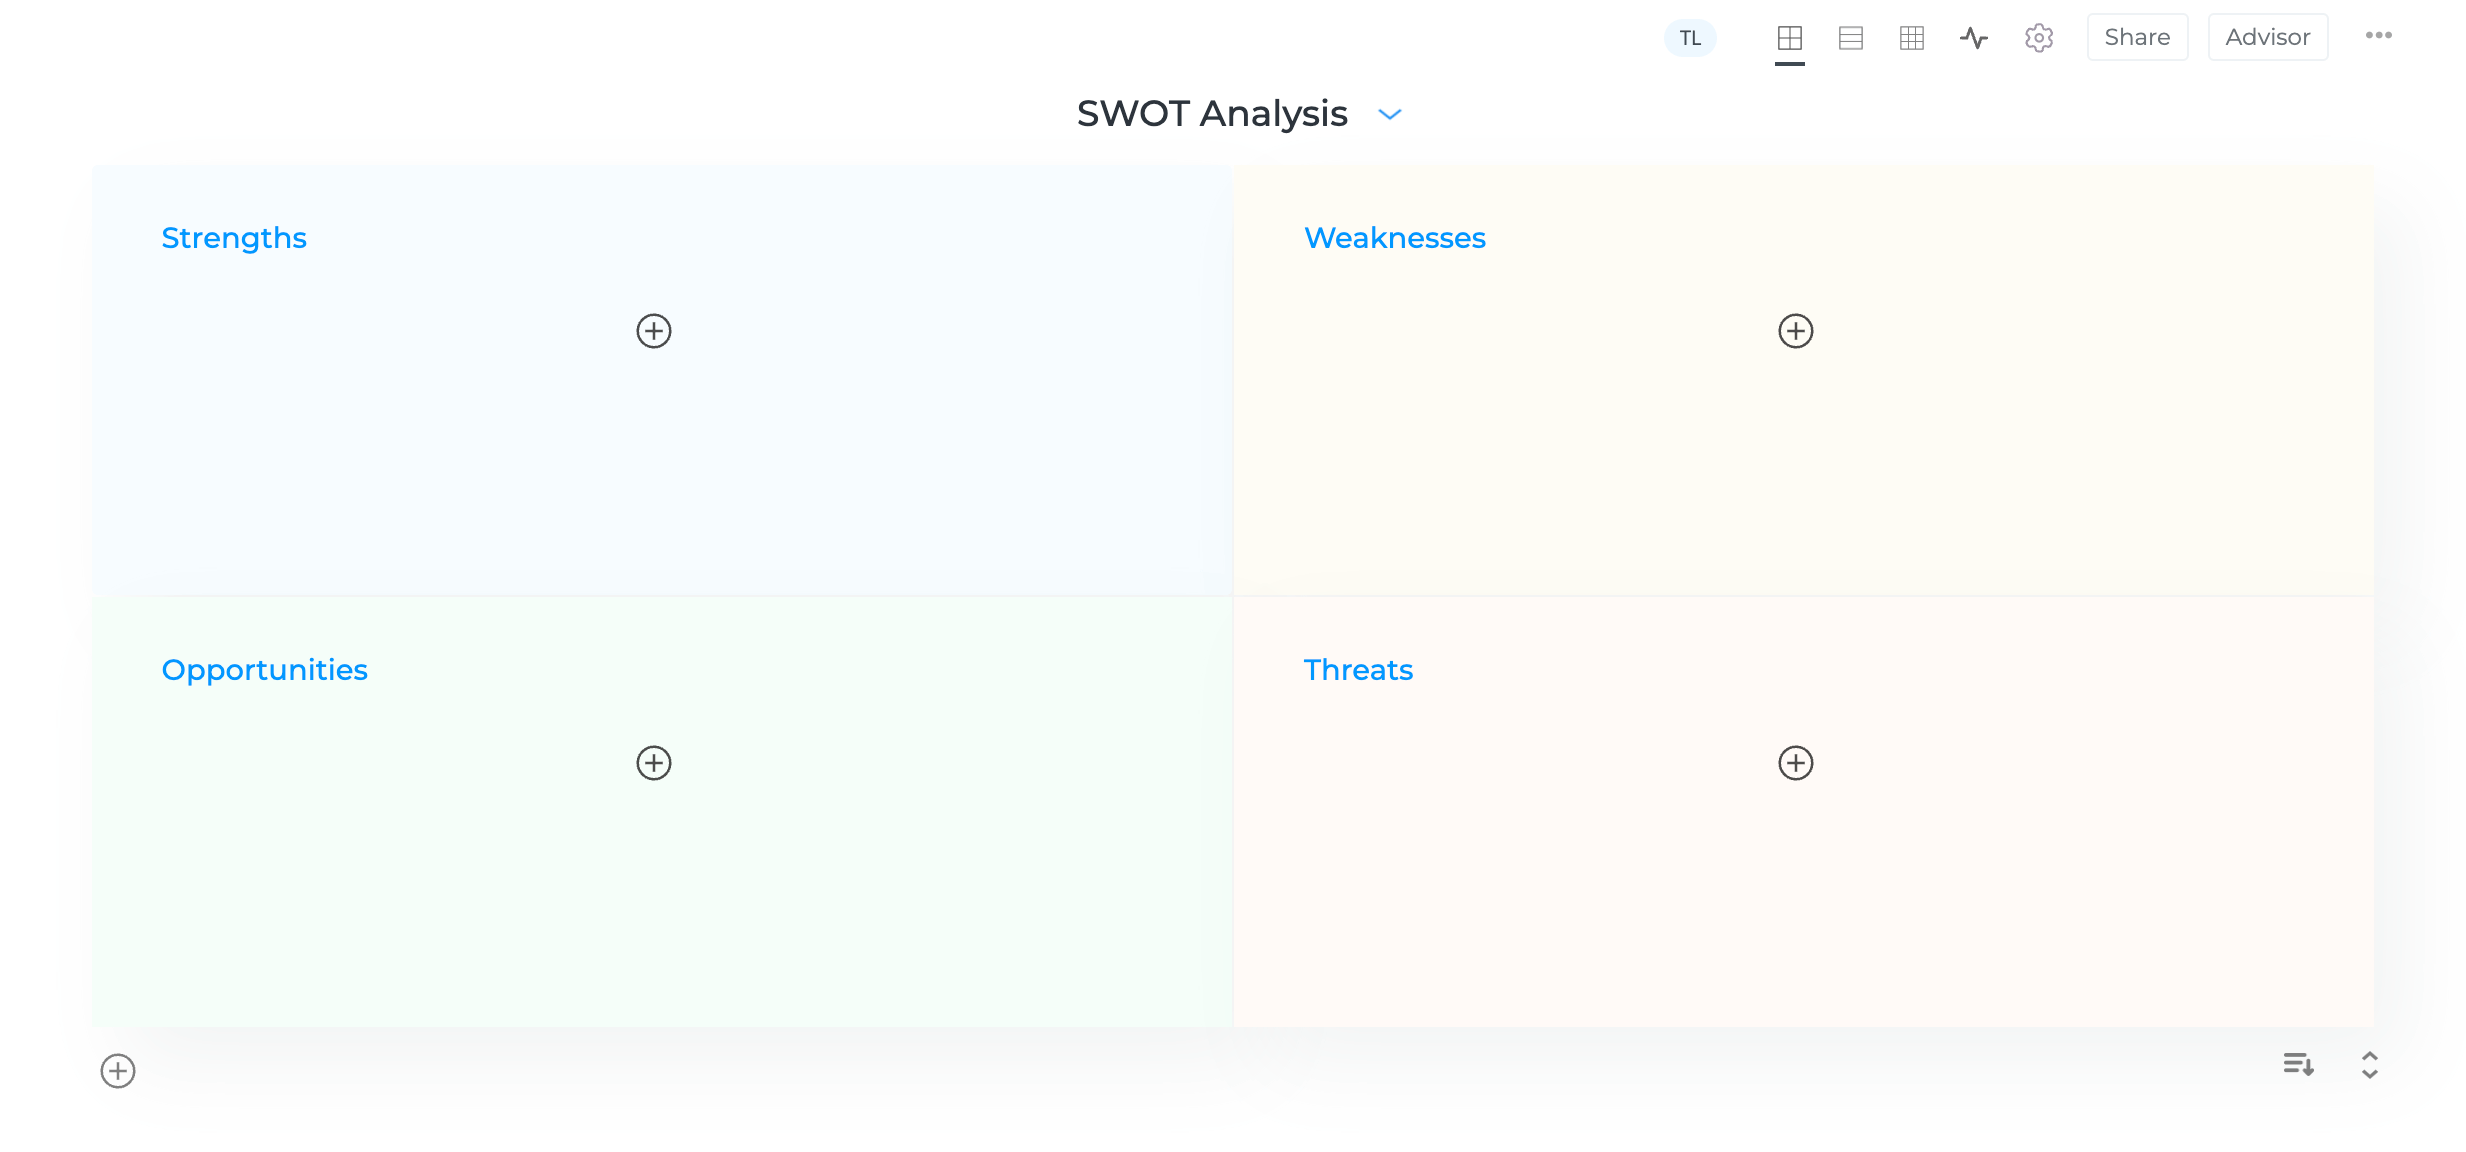The height and width of the screenshot is (1152, 2466).
Task: Switch to the rows view layout
Action: pyautogui.click(x=1851, y=37)
